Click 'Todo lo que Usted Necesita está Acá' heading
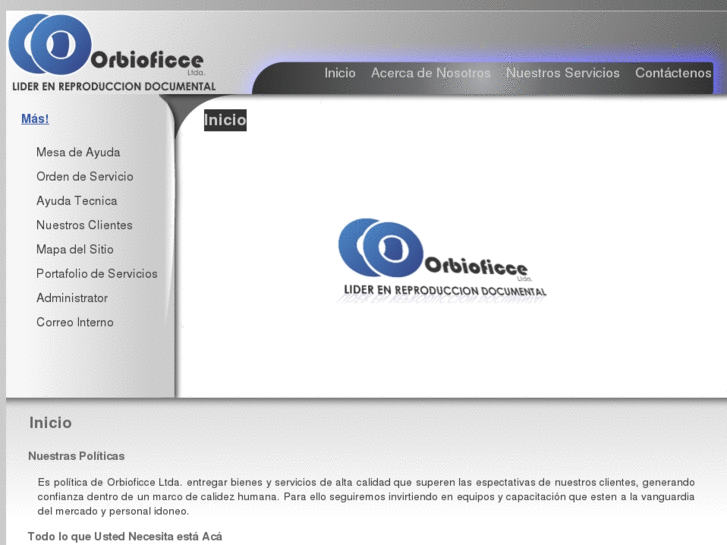Screen dimensions: 727x545 click(125, 536)
